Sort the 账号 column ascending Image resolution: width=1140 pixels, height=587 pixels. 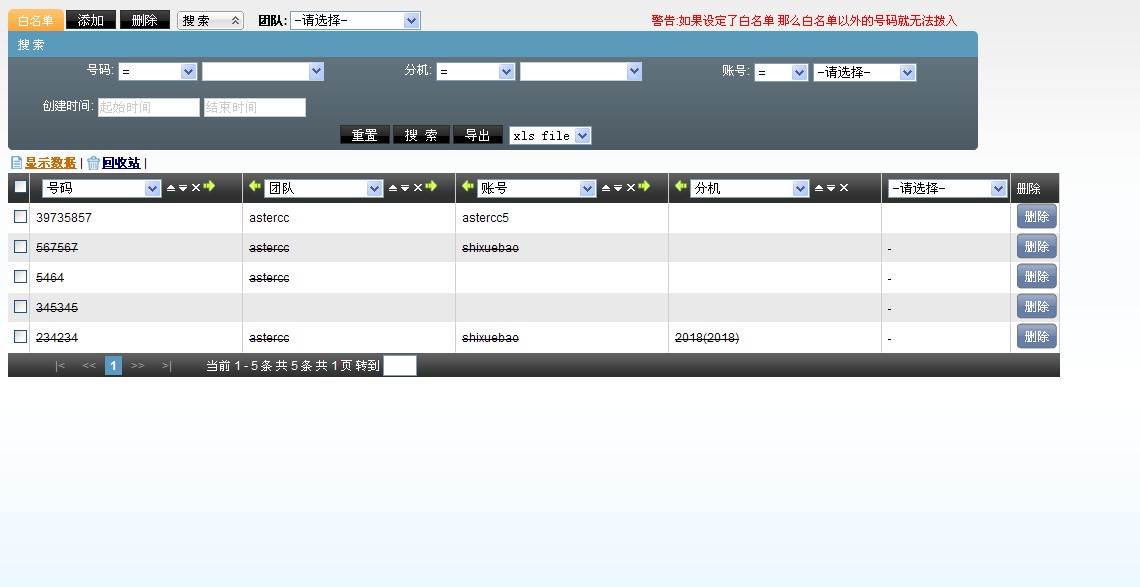606,188
